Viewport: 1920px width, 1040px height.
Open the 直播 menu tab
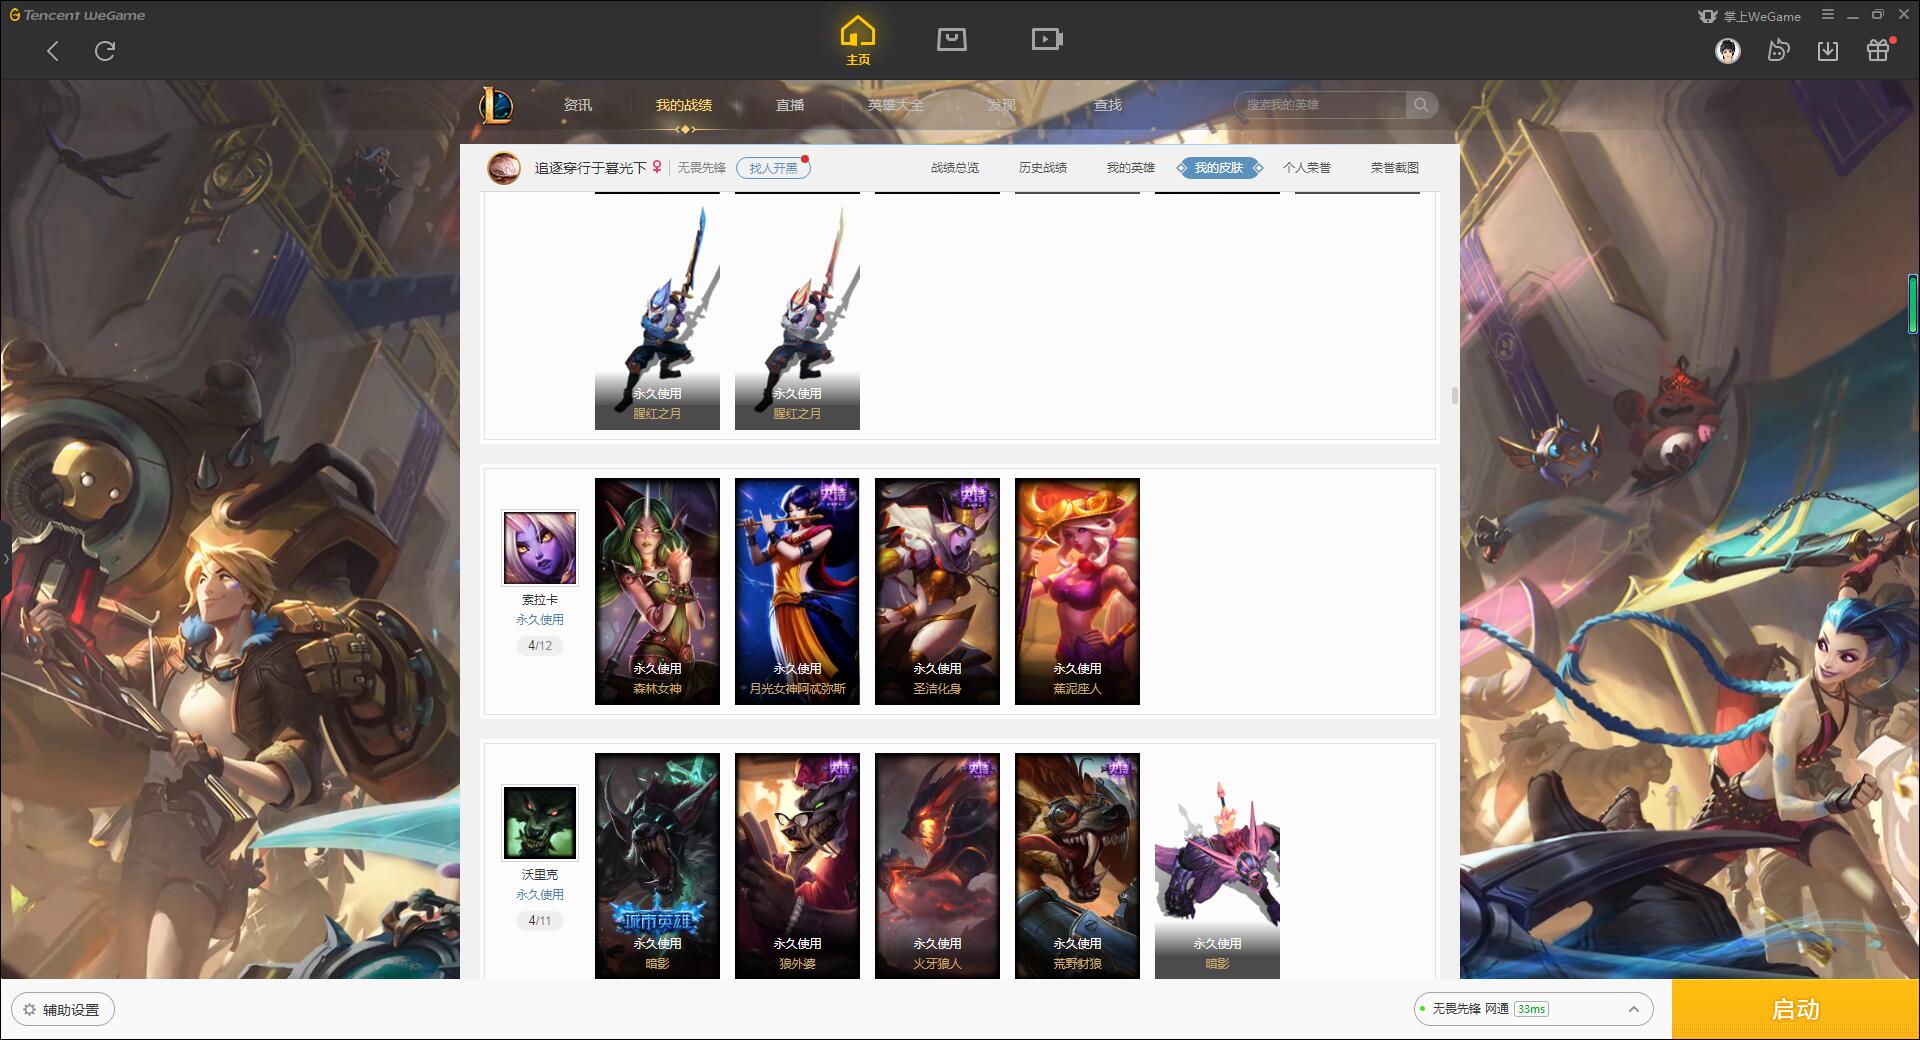point(790,105)
